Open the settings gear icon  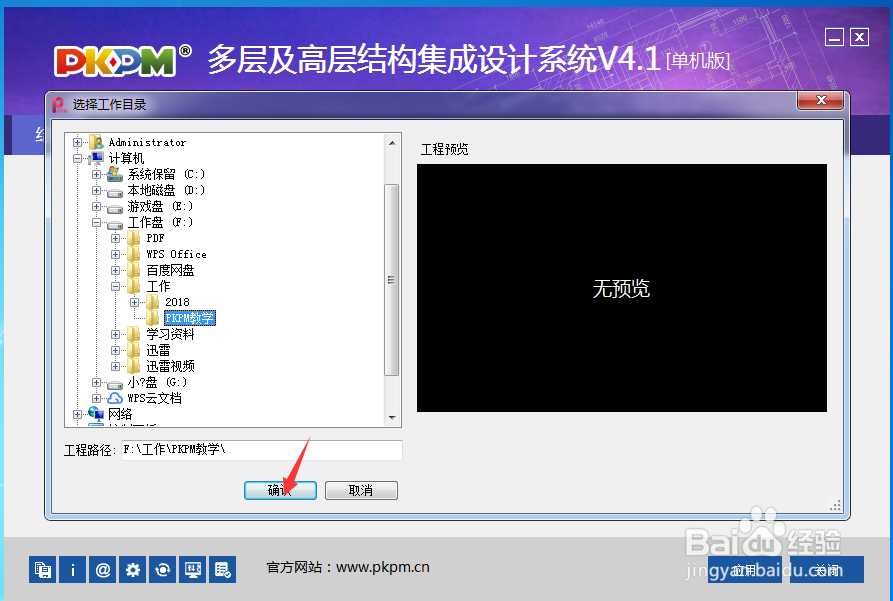pos(133,569)
